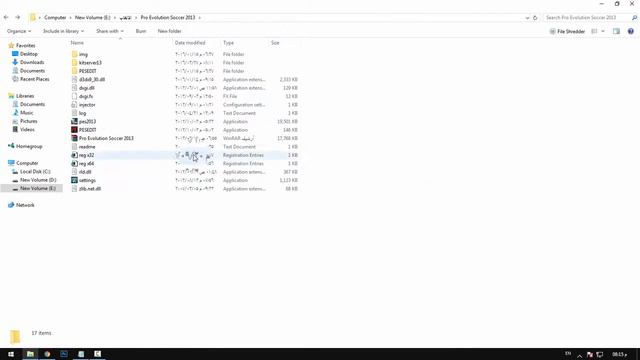Click the File Shredder toolbar button

point(567,31)
